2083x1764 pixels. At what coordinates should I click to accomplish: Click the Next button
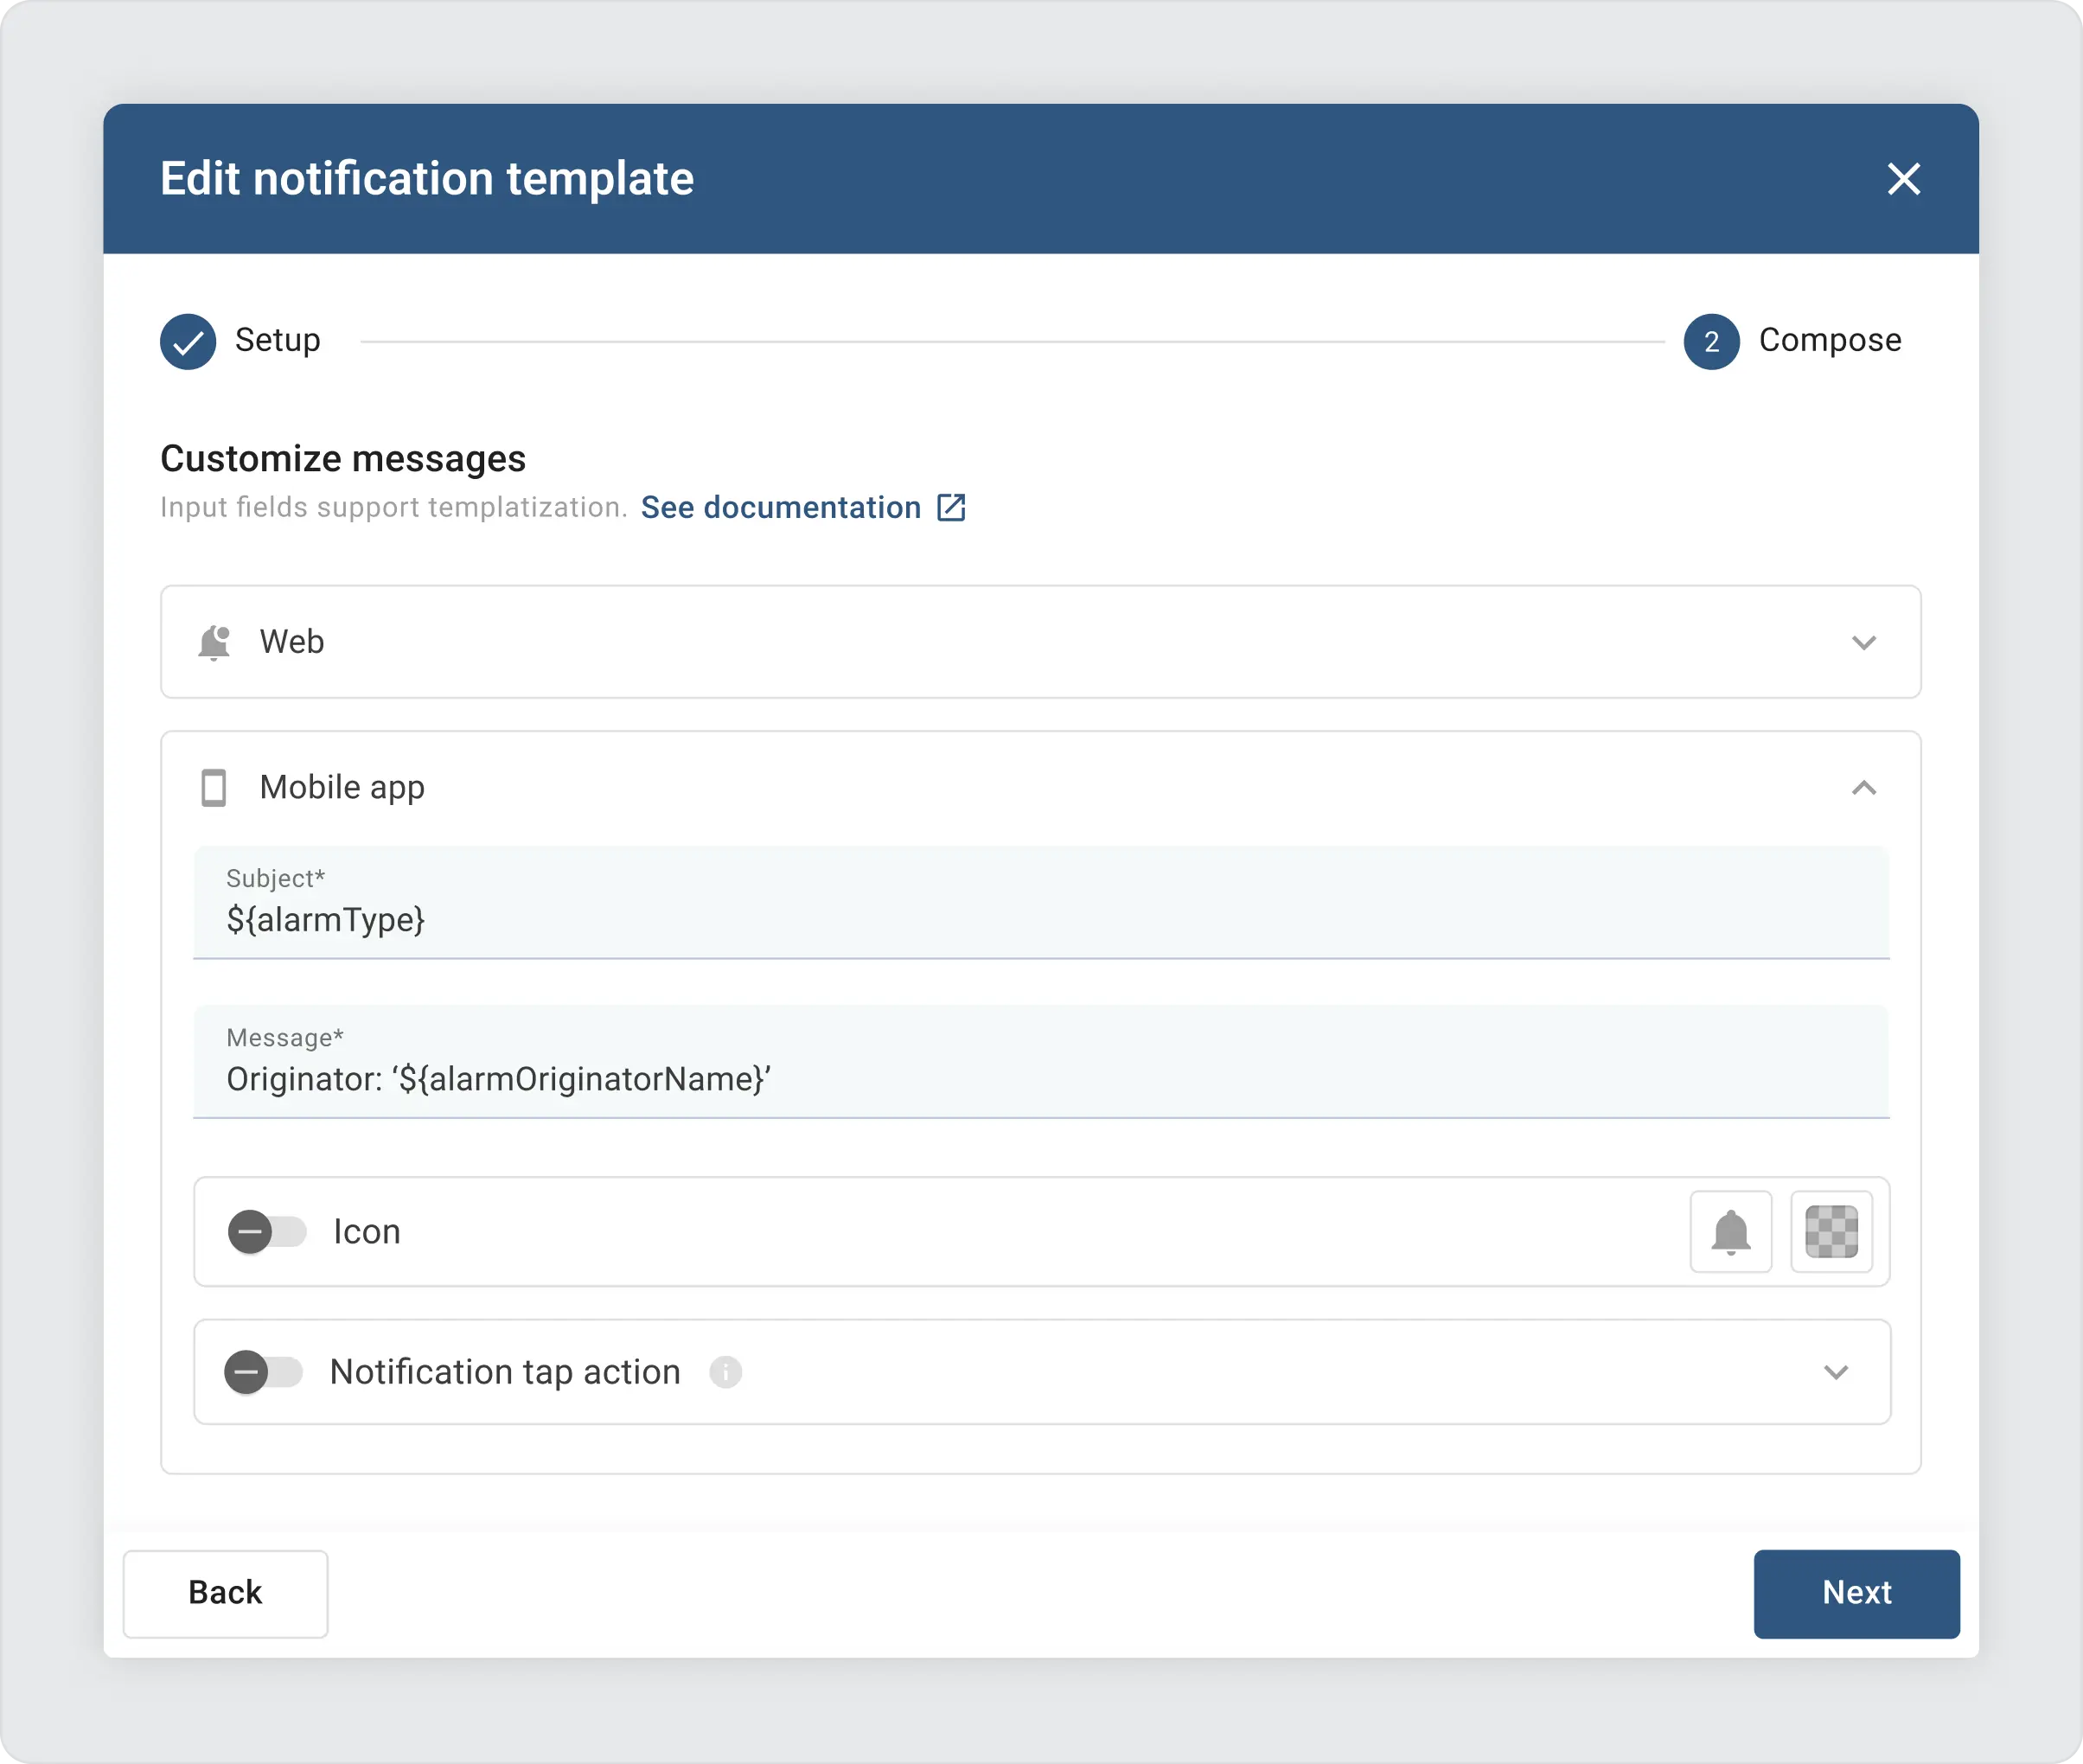tap(1856, 1594)
